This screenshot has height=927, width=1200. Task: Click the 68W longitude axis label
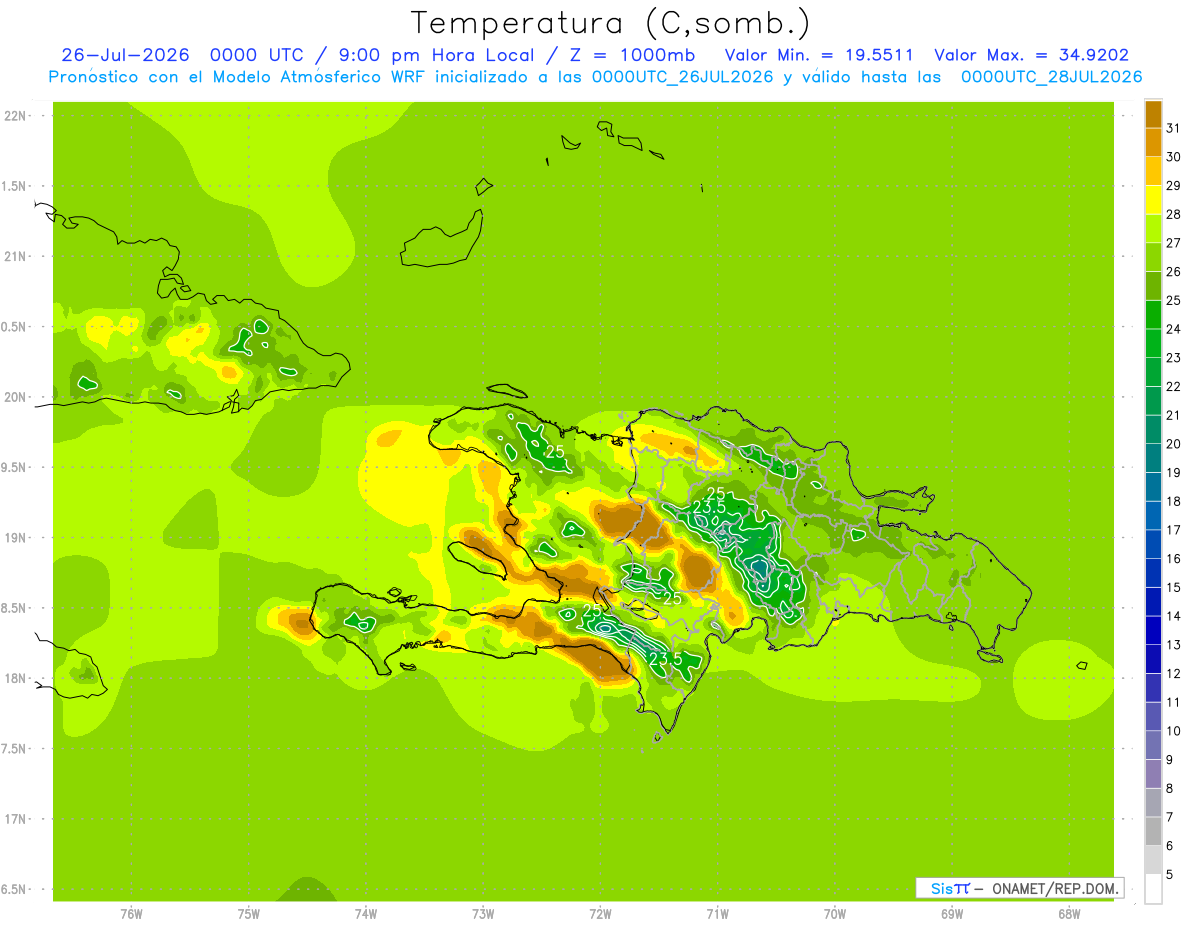(x=1068, y=913)
